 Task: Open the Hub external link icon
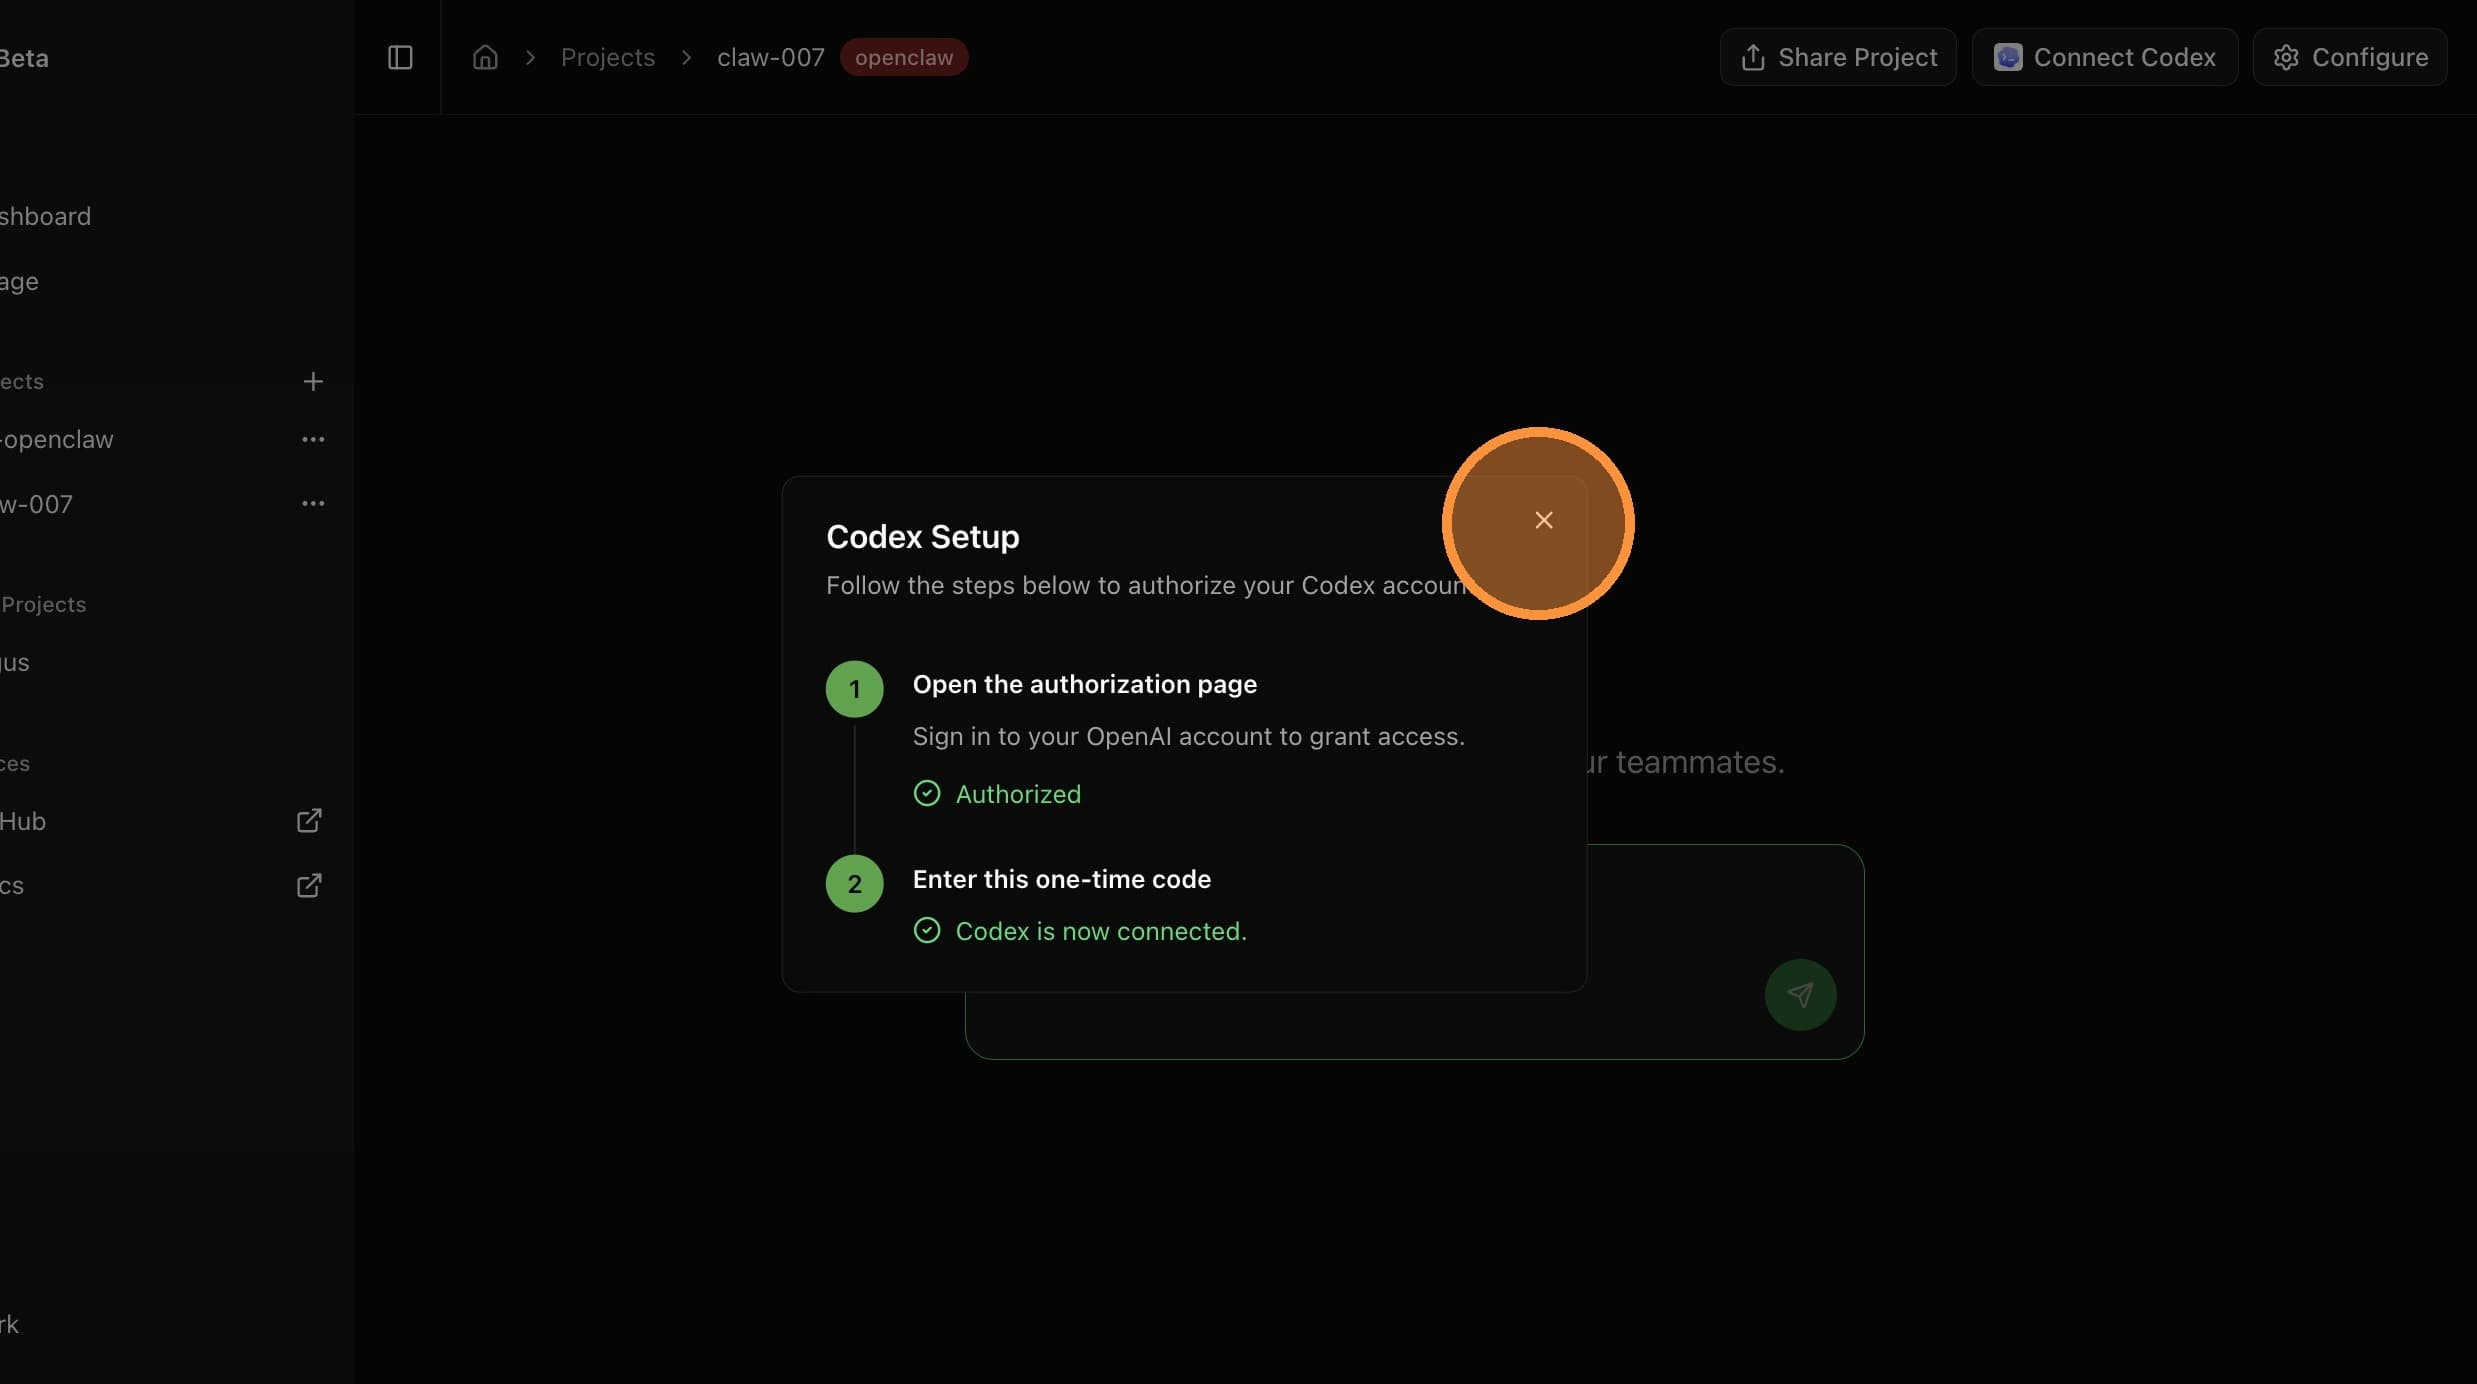click(x=309, y=821)
